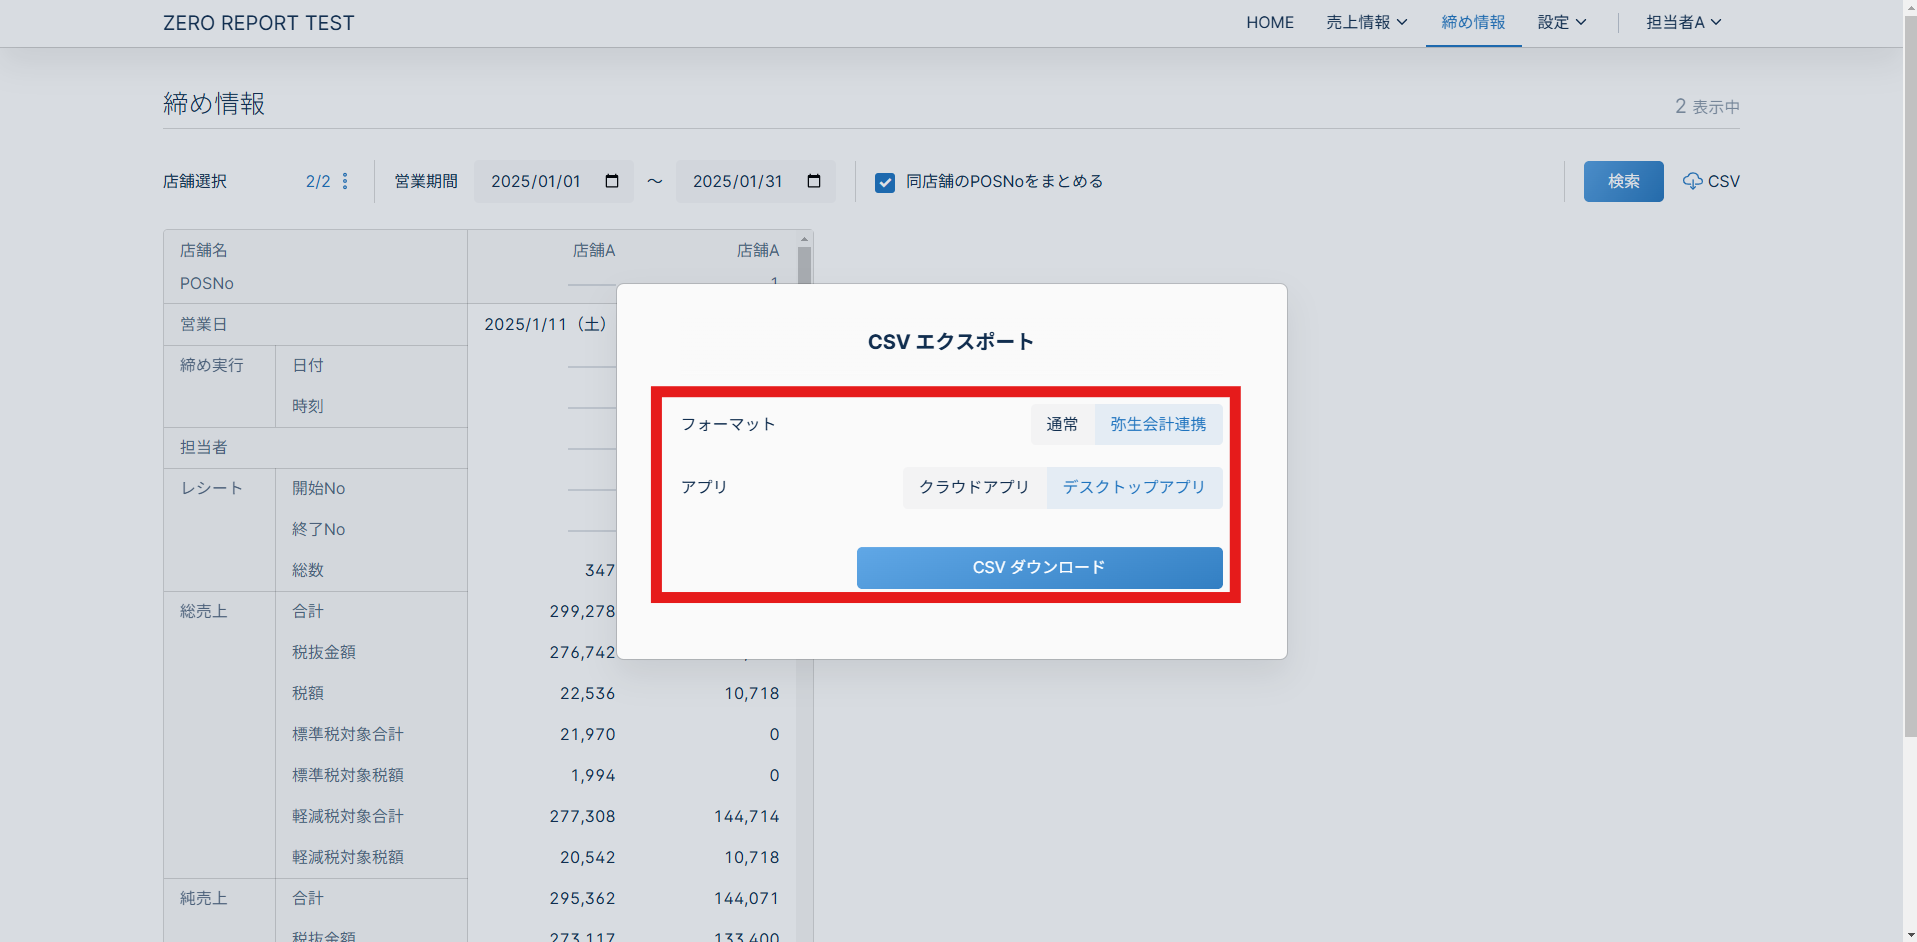Choose the クラウドアプリ option
The width and height of the screenshot is (1917, 942).
pyautogui.click(x=973, y=487)
